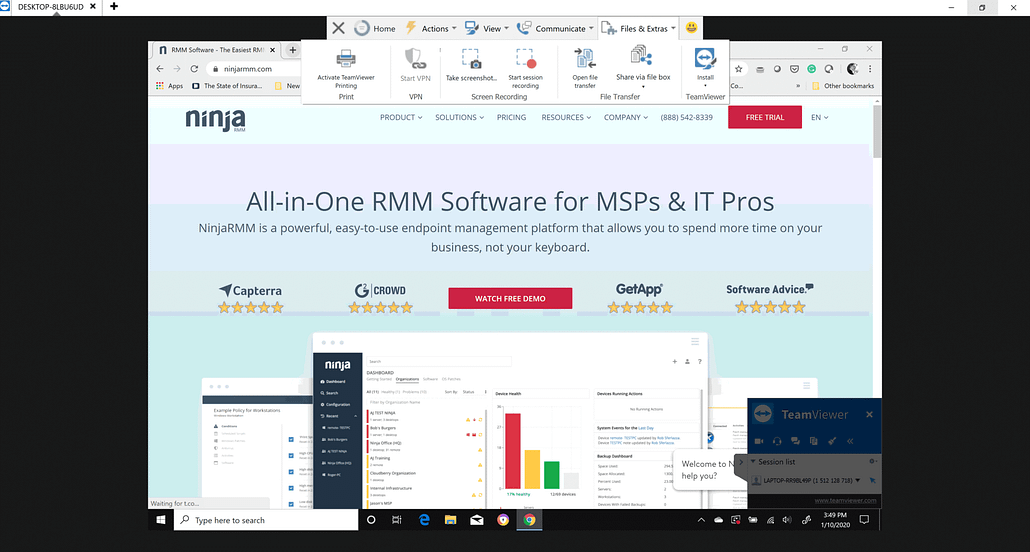This screenshot has height=552, width=1030.
Task: Click the Apps shortcut in bookmarks bar
Action: click(x=169, y=85)
